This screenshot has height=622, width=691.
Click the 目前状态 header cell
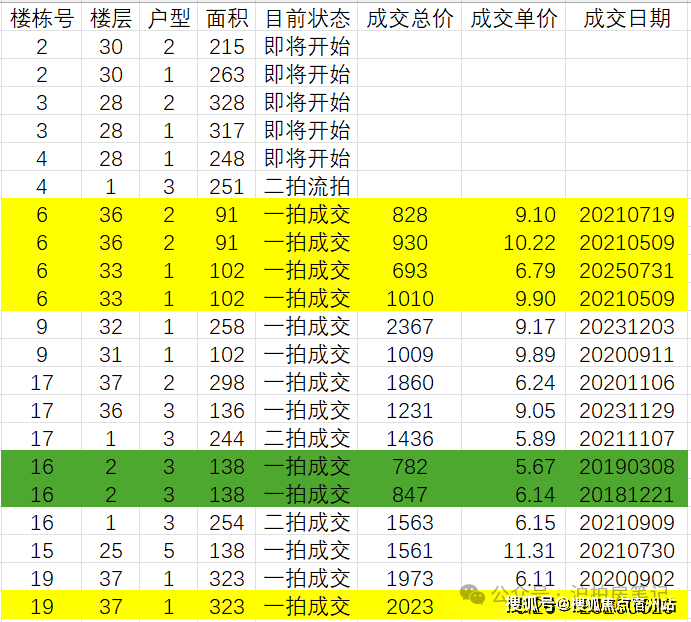point(307,19)
